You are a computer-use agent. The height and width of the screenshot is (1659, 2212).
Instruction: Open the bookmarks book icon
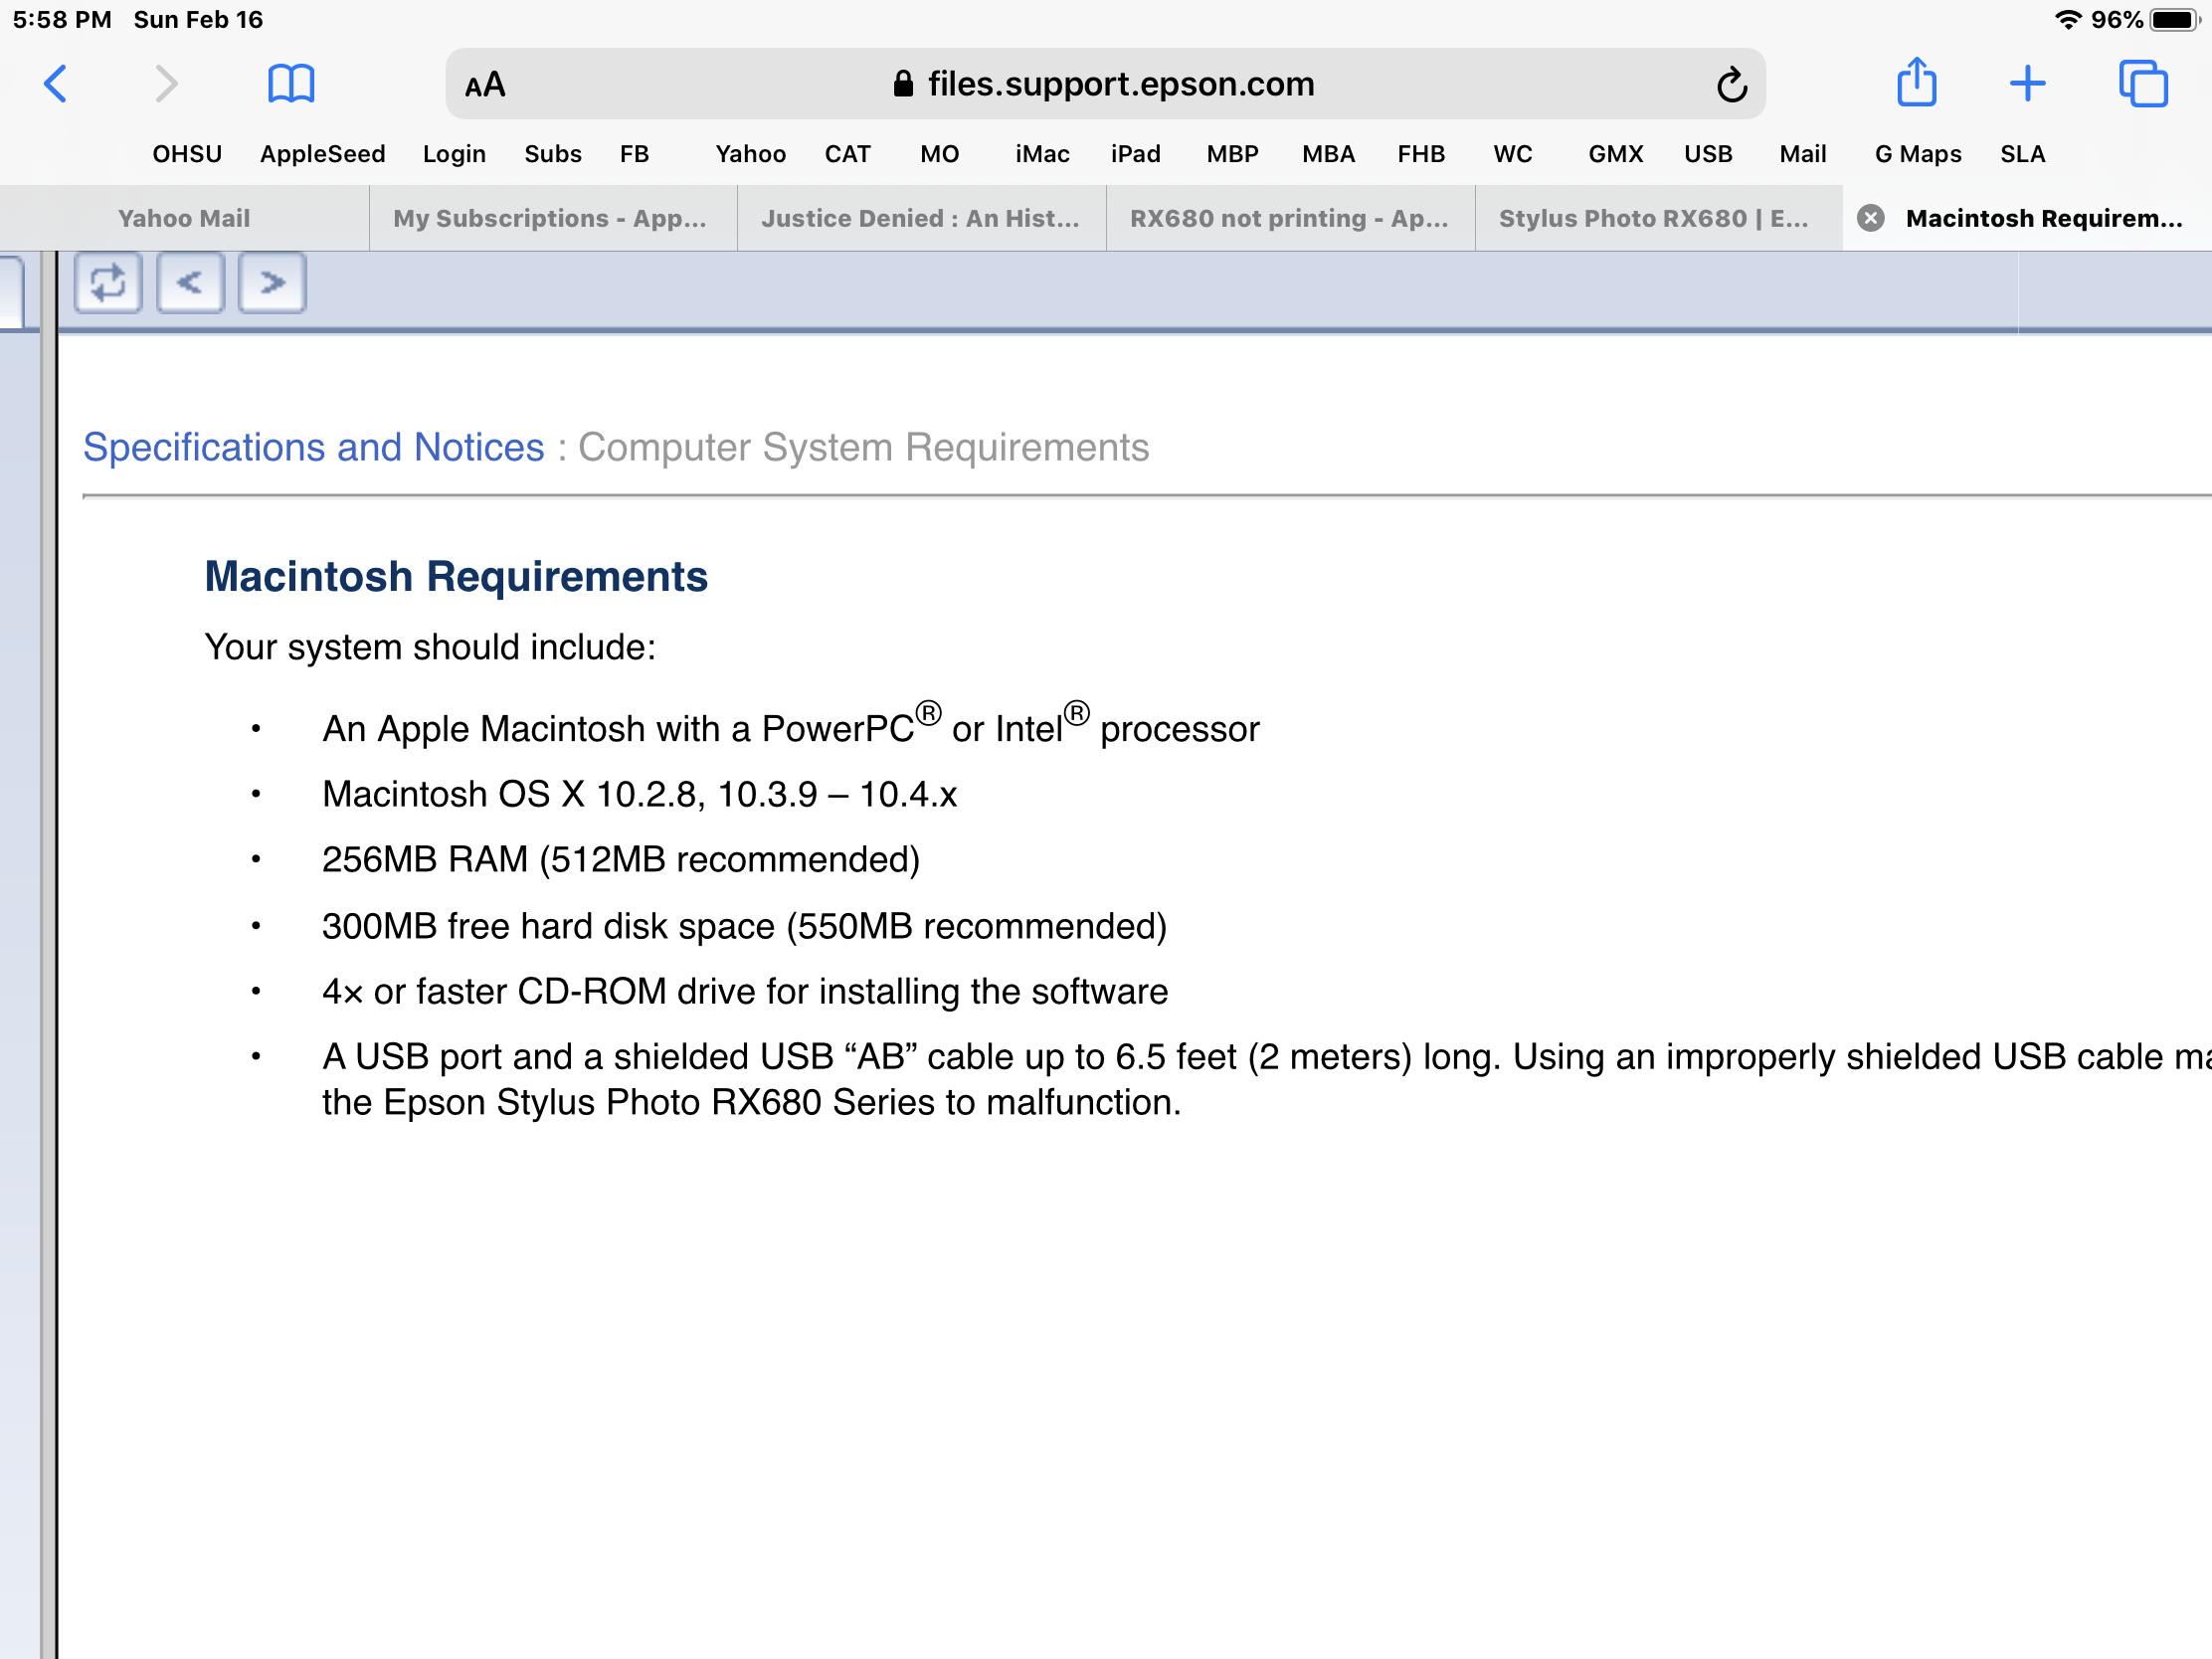click(x=291, y=84)
